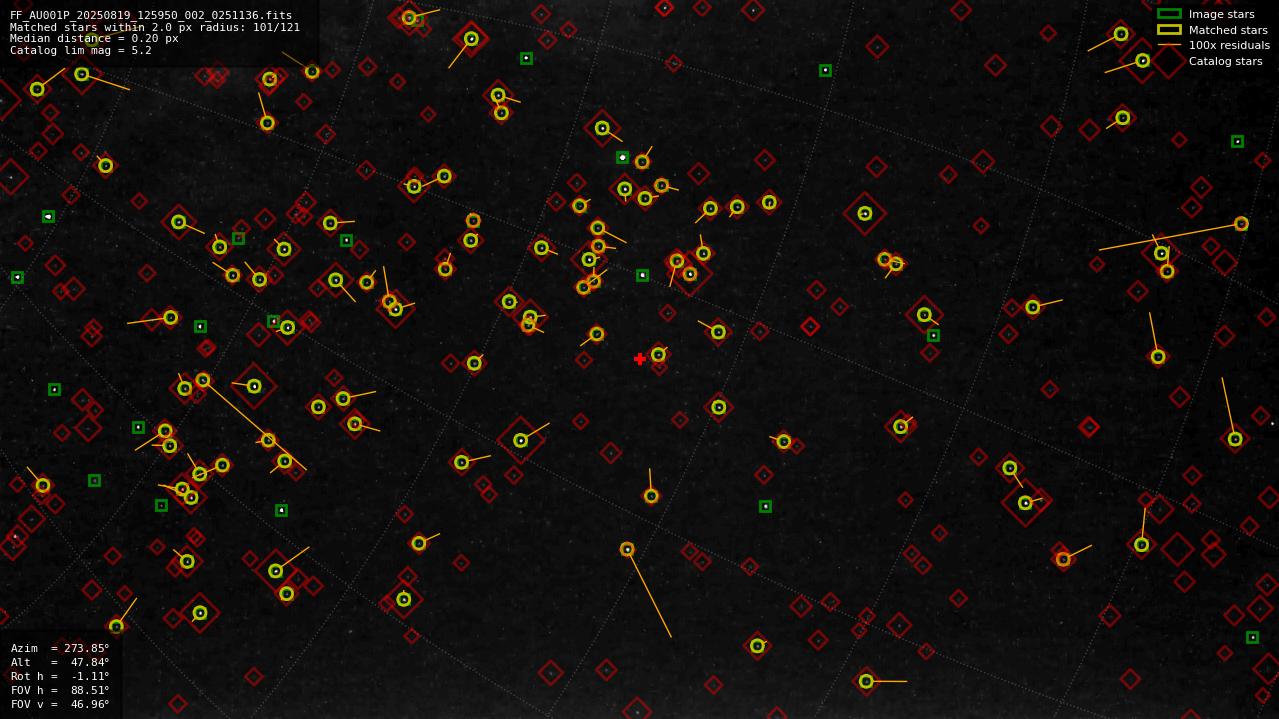Click the 'Rot h = -1.11°' readout
This screenshot has width=1279, height=719.
point(60,676)
